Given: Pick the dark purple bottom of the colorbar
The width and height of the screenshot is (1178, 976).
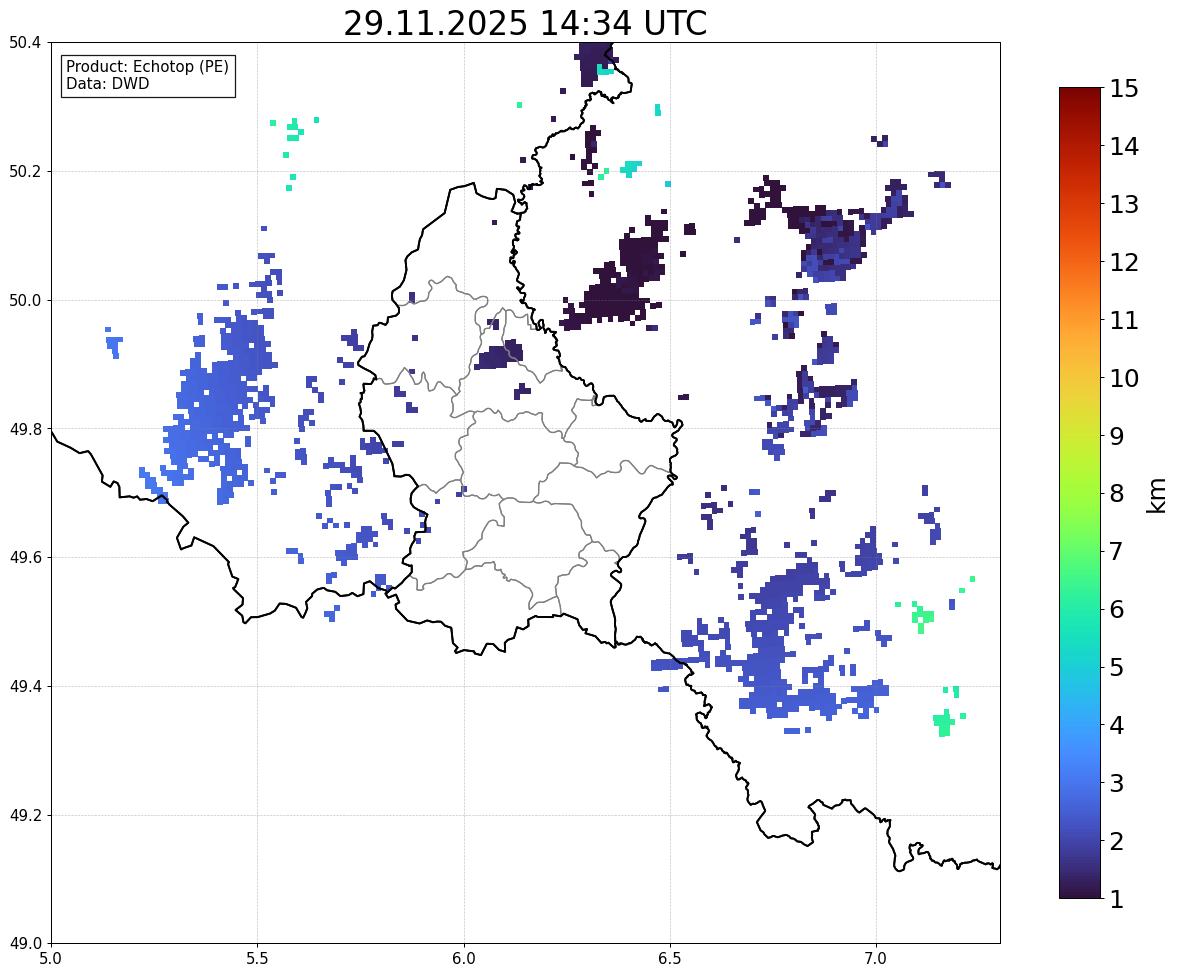Looking at the screenshot, I should pyautogui.click(x=1080, y=893).
